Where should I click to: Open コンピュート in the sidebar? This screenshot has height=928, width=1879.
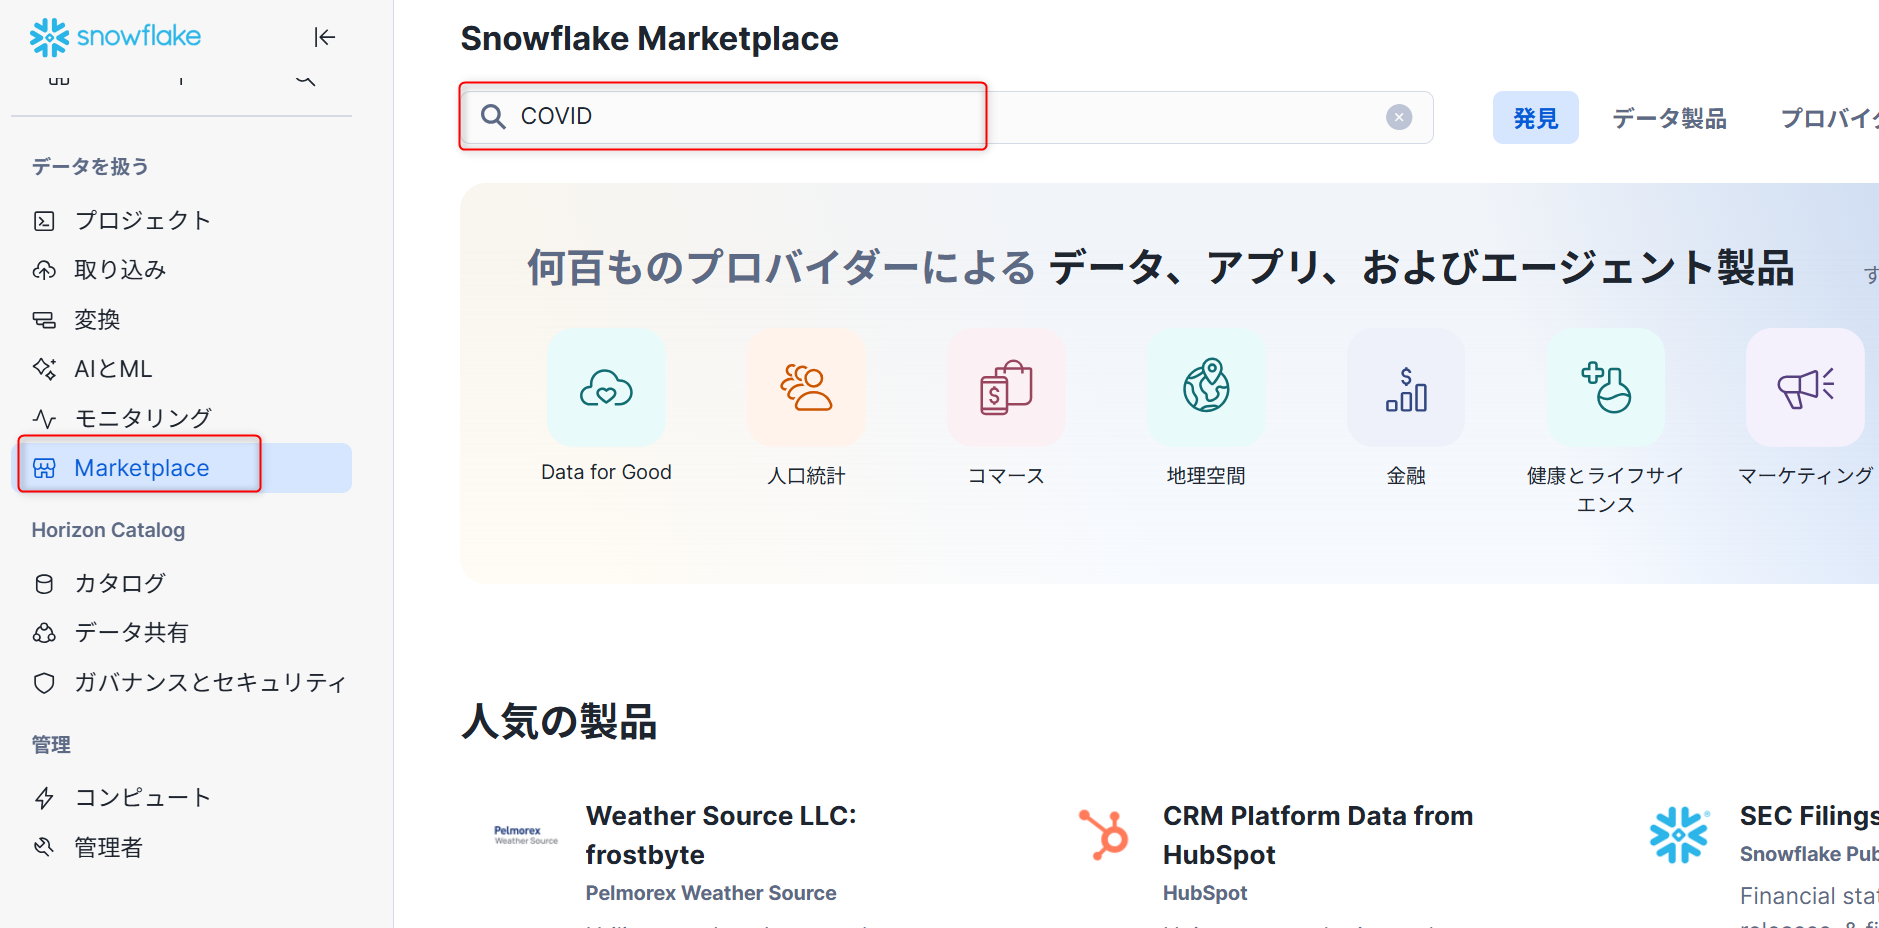coord(181,798)
